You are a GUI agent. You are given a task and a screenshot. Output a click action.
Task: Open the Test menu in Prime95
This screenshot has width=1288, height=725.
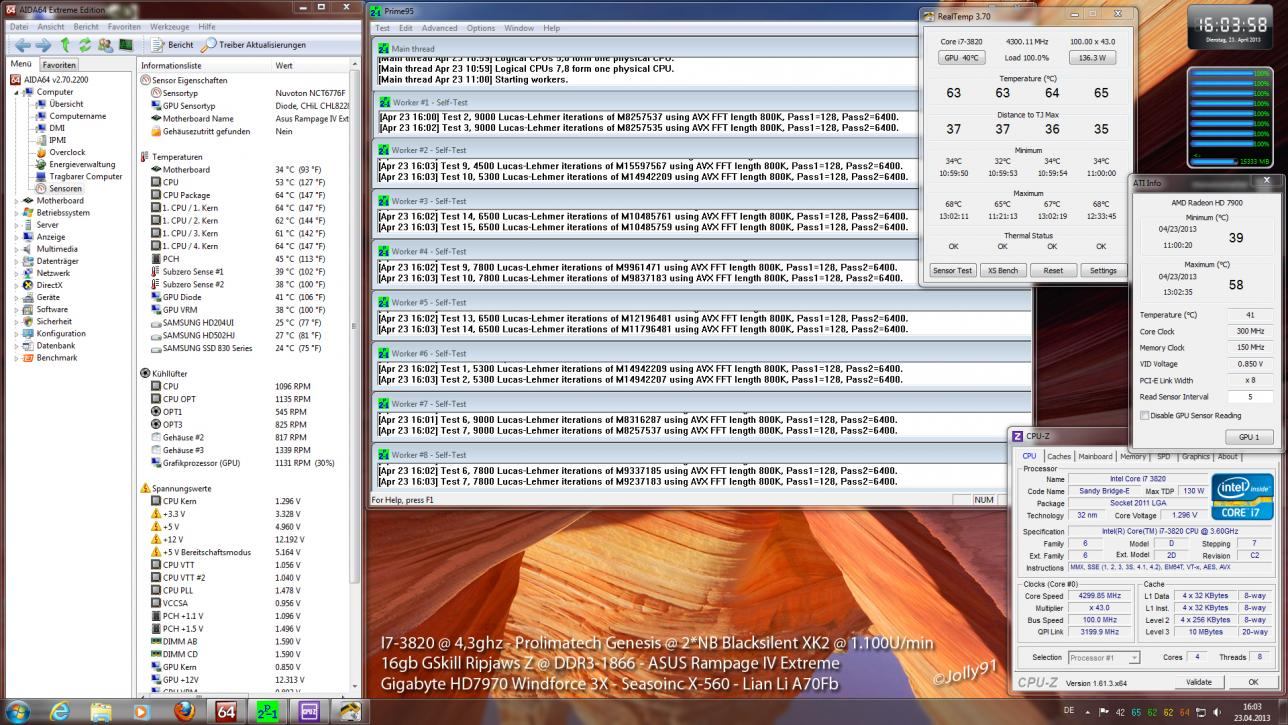(x=382, y=28)
